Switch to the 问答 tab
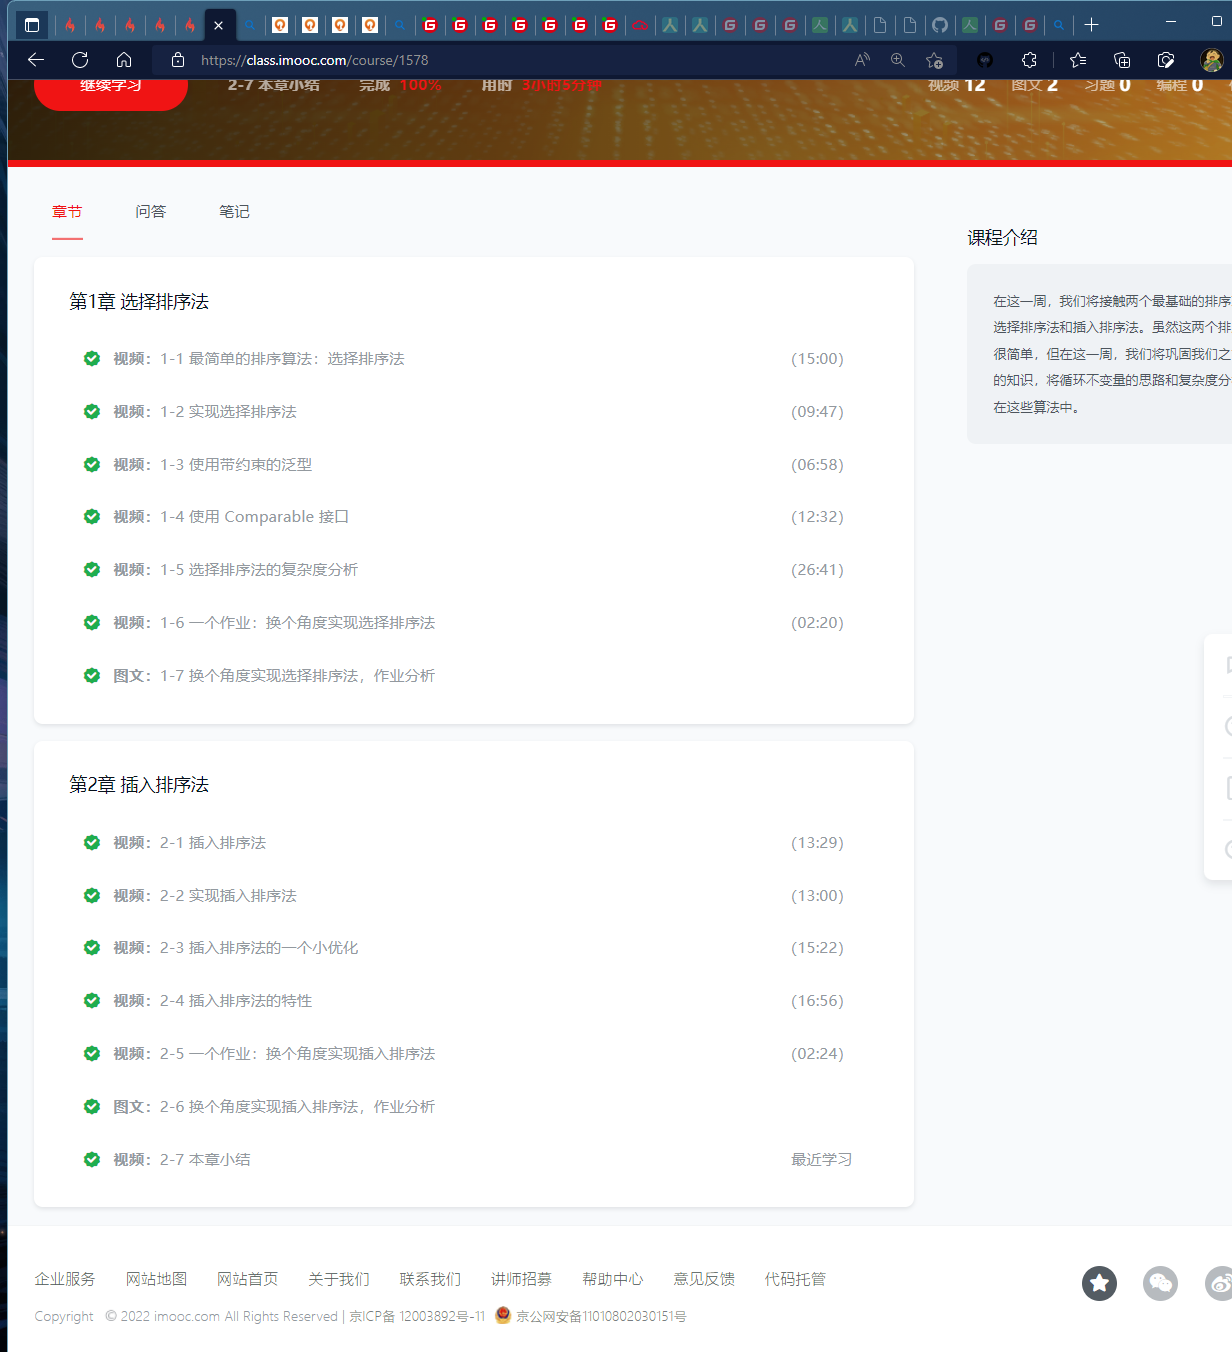The image size is (1232, 1352). point(151,212)
